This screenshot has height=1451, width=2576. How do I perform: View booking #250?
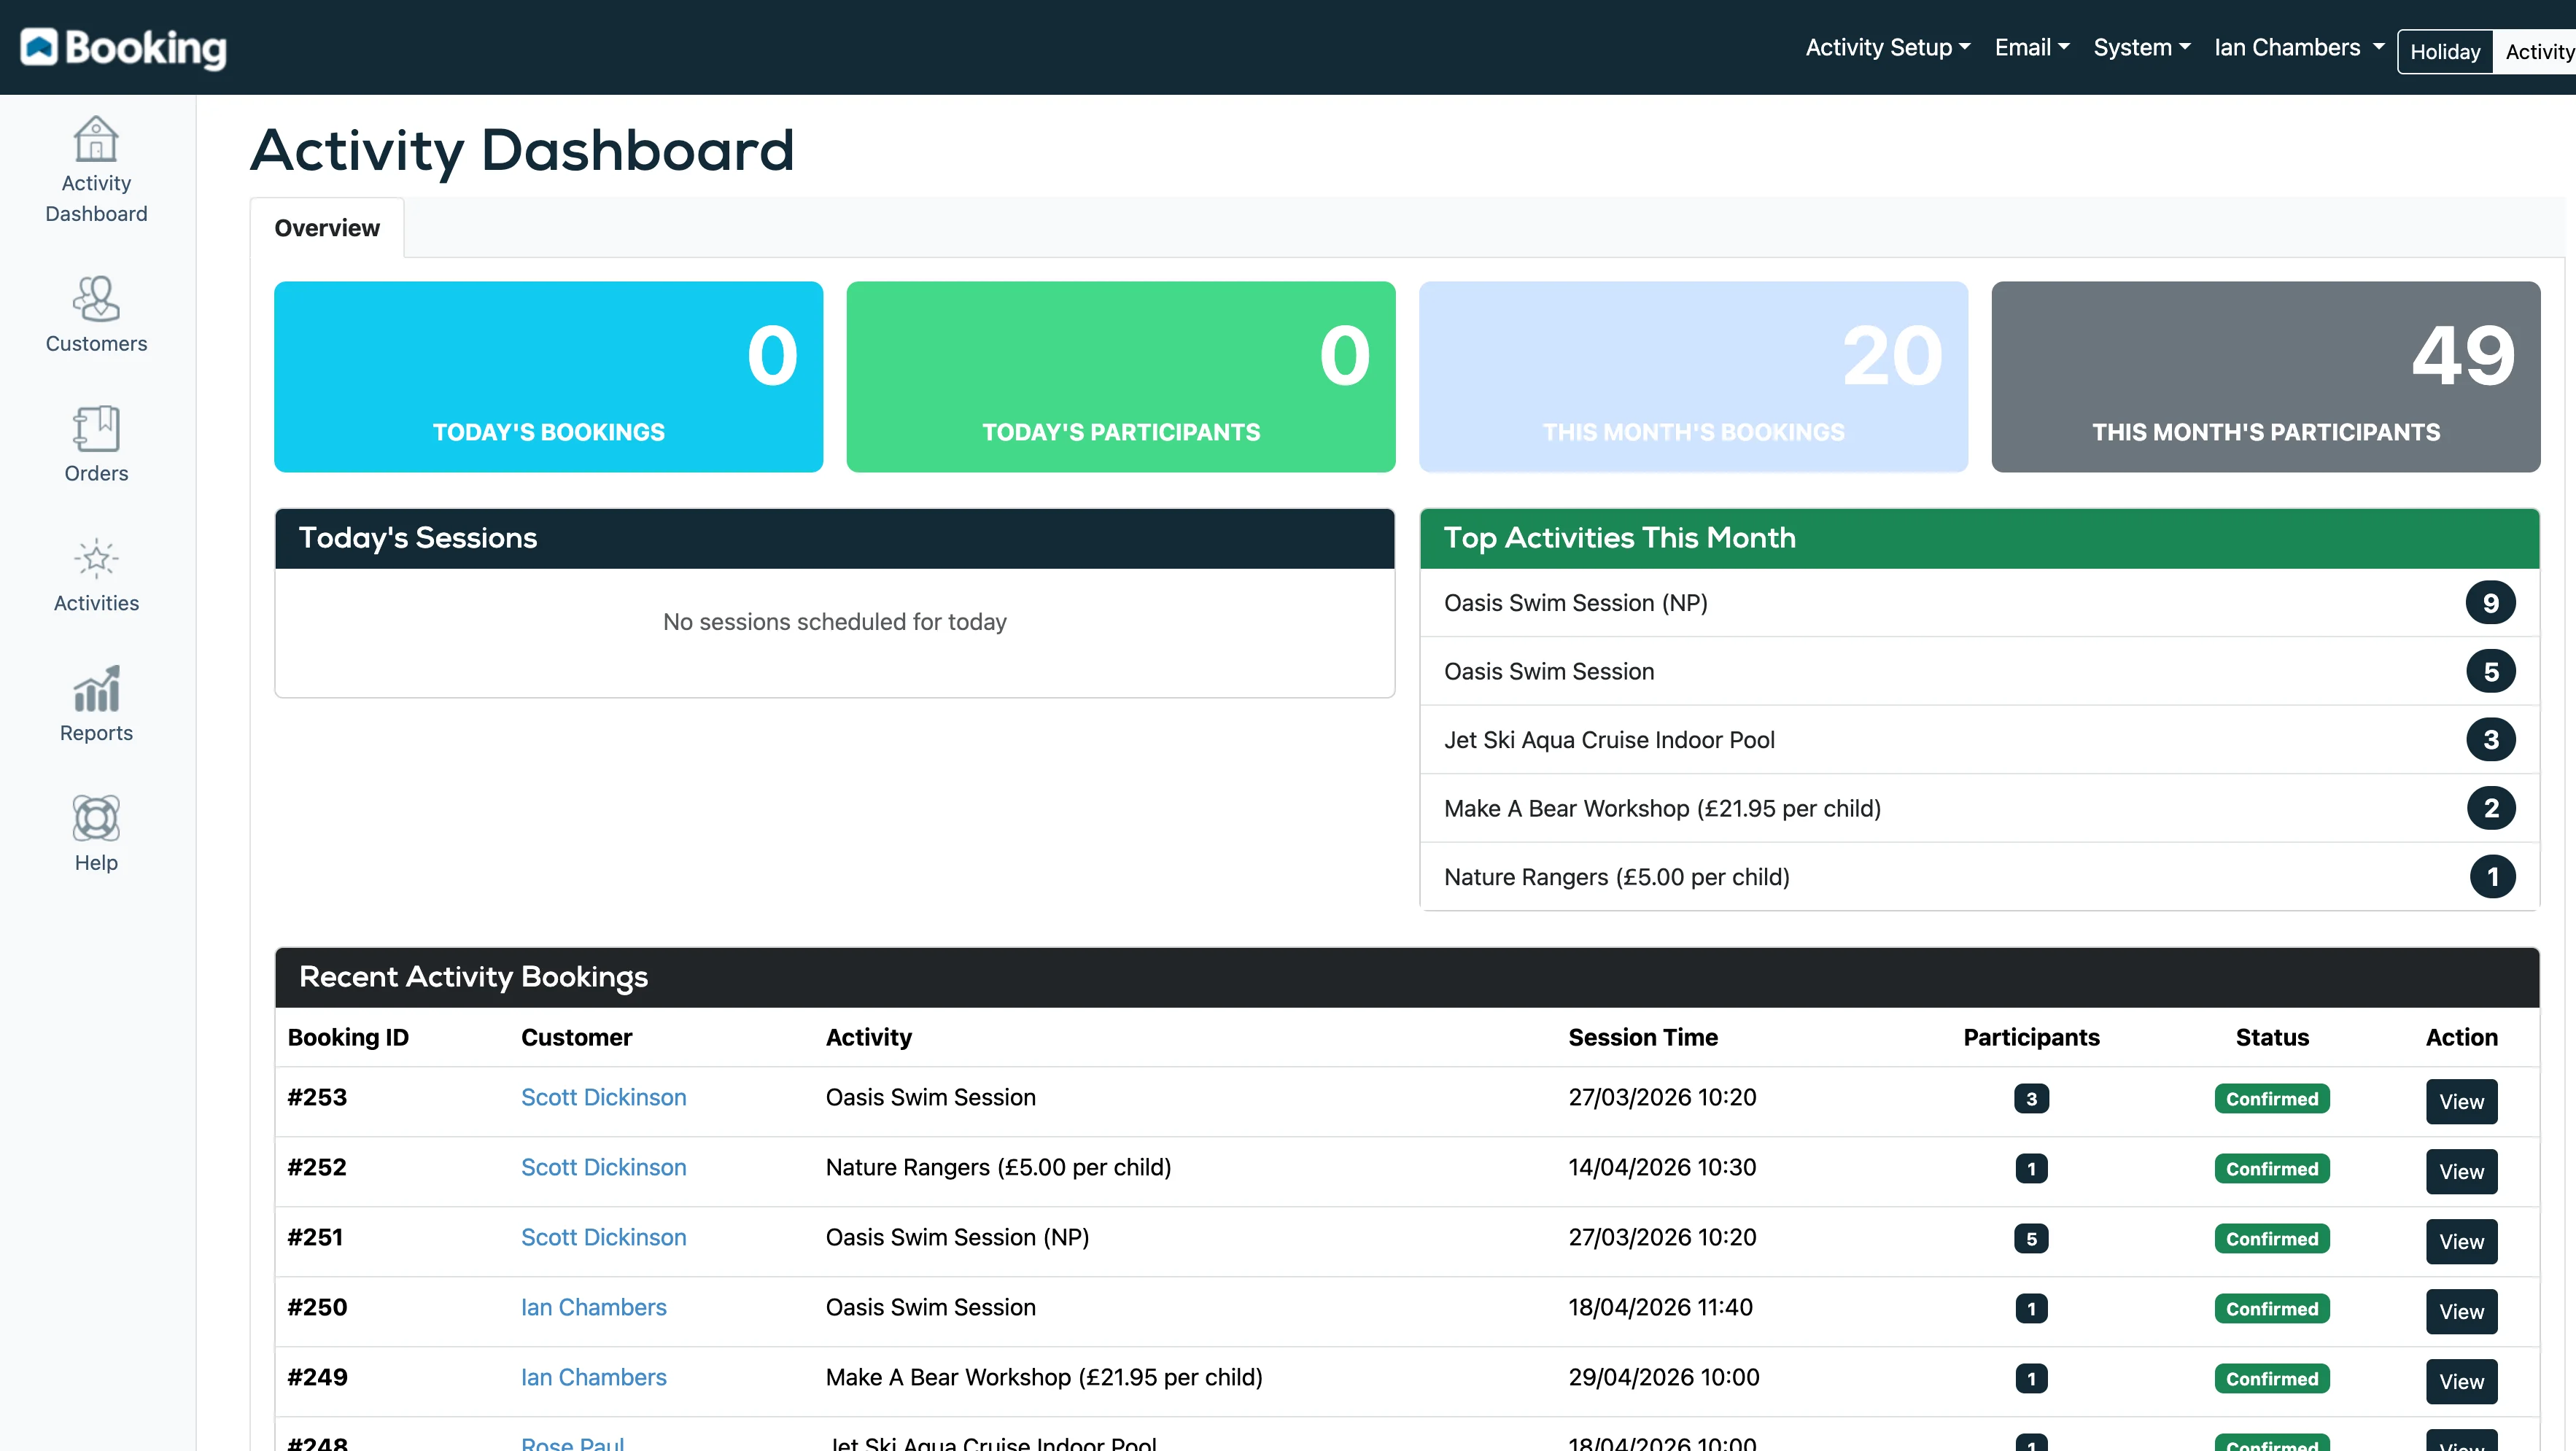coord(2461,1312)
